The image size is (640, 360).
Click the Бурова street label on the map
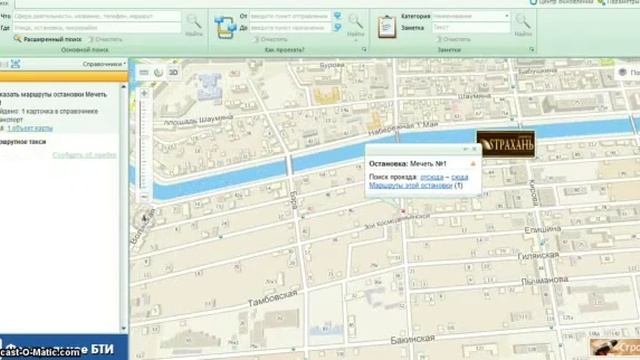332,65
